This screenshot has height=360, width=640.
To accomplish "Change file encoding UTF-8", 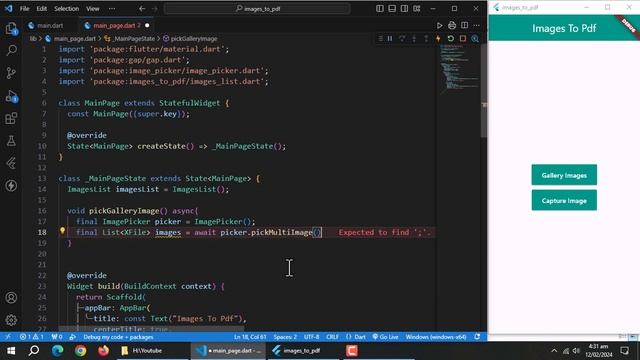I will 311,337.
